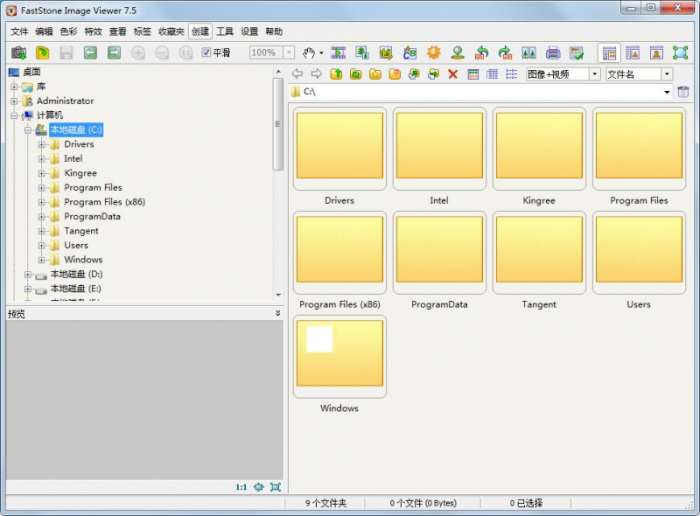This screenshot has width=700, height=516.
Task: Open the 图像+视频 file filter dropdown
Action: [595, 74]
